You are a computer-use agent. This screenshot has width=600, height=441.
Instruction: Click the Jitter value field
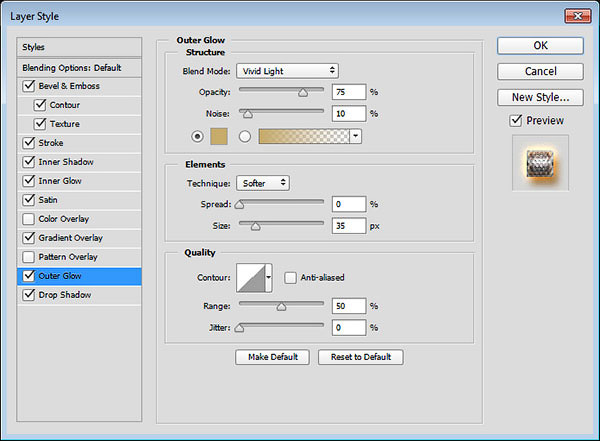(x=349, y=328)
